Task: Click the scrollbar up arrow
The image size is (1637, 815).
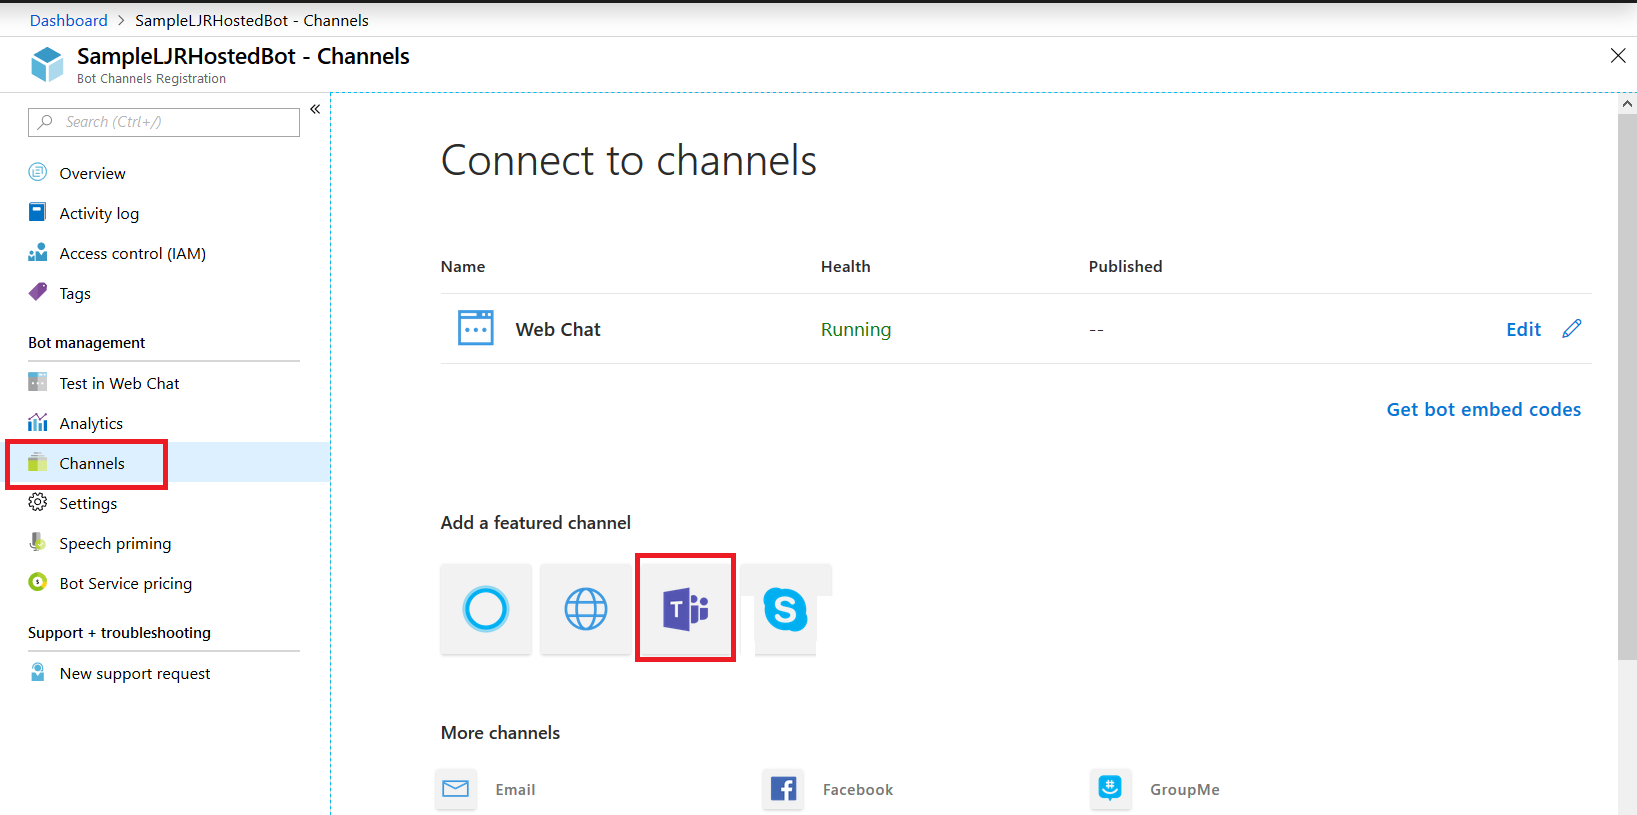Action: (x=1627, y=103)
